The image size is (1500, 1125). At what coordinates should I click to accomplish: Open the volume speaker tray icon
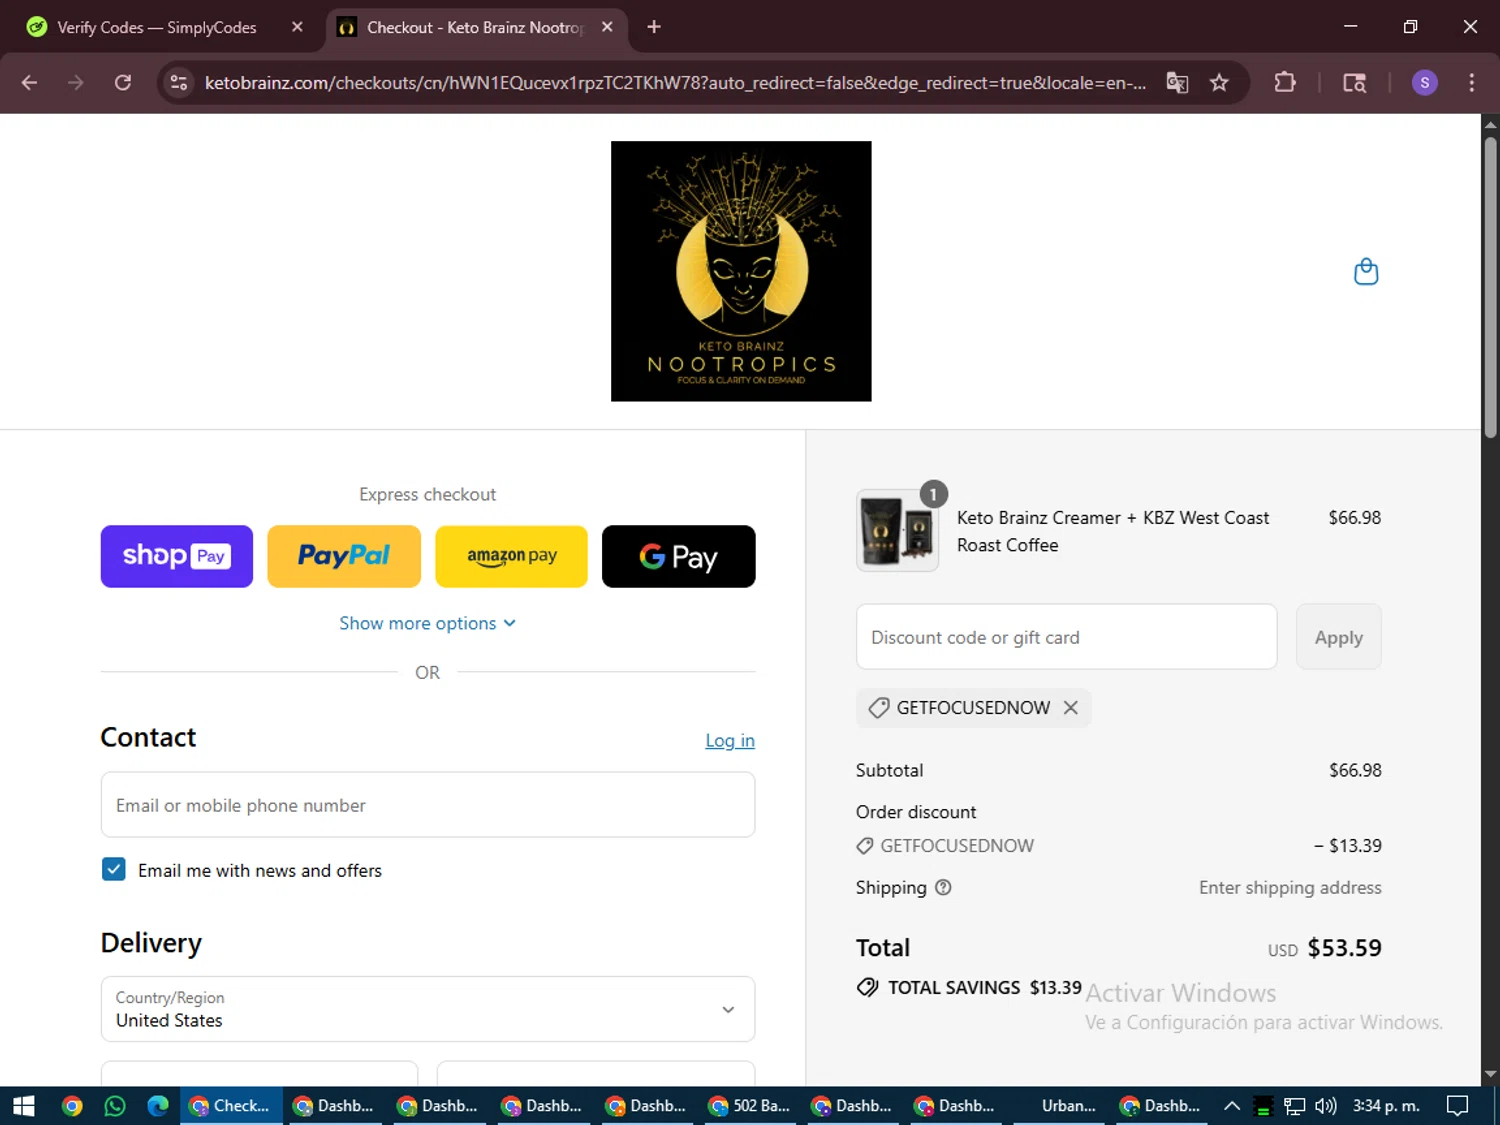click(x=1326, y=1106)
